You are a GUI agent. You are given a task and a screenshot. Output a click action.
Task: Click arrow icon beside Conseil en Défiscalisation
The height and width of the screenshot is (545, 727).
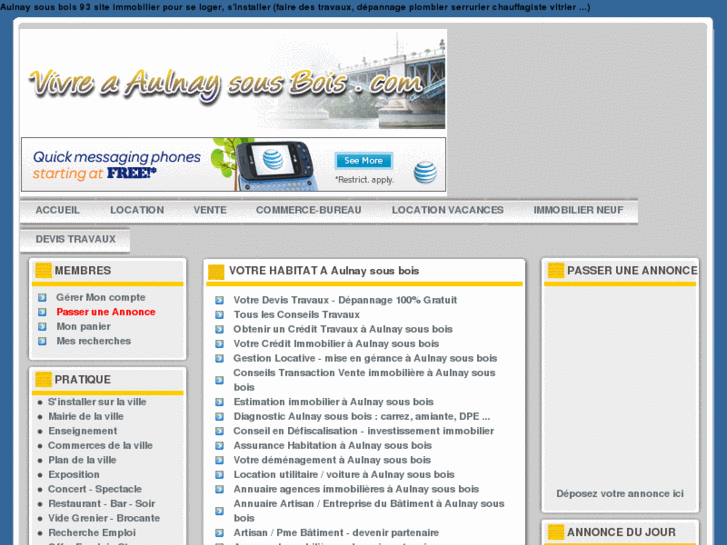[x=219, y=431]
